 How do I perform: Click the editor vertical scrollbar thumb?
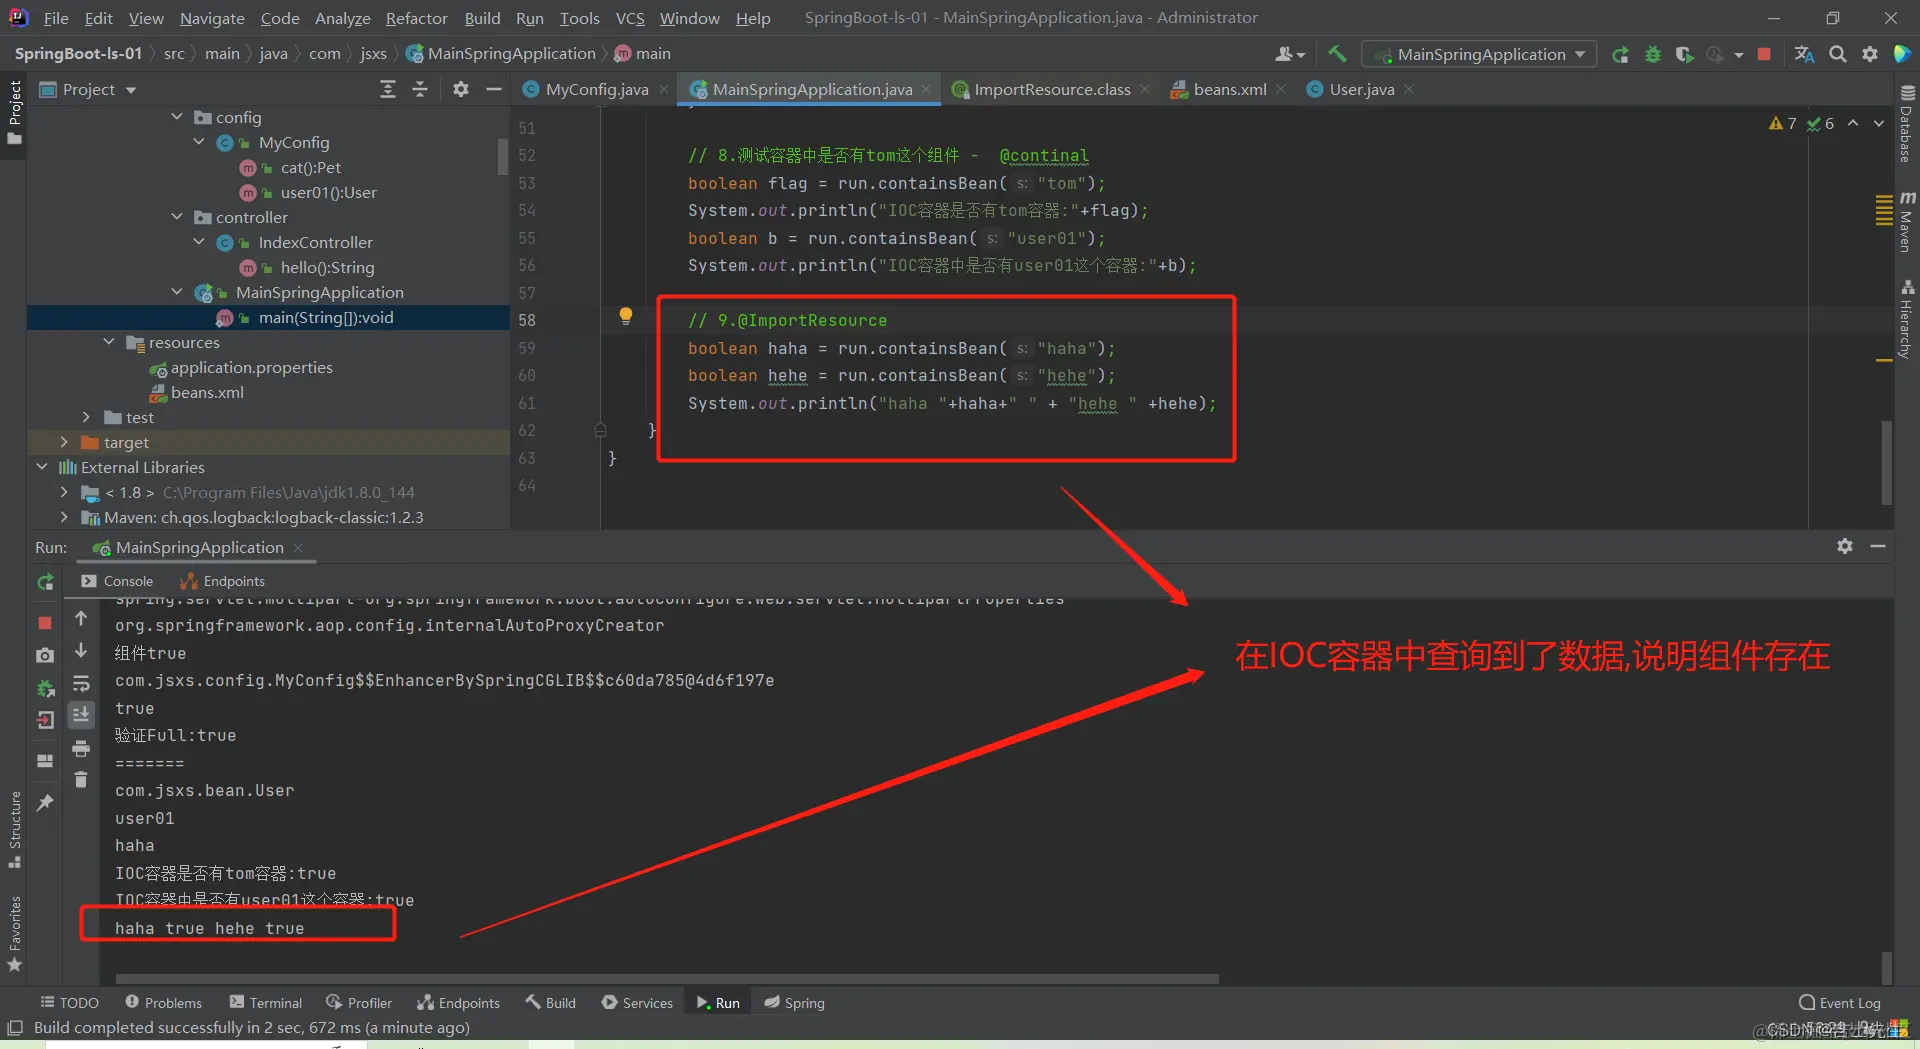[x=1886, y=462]
